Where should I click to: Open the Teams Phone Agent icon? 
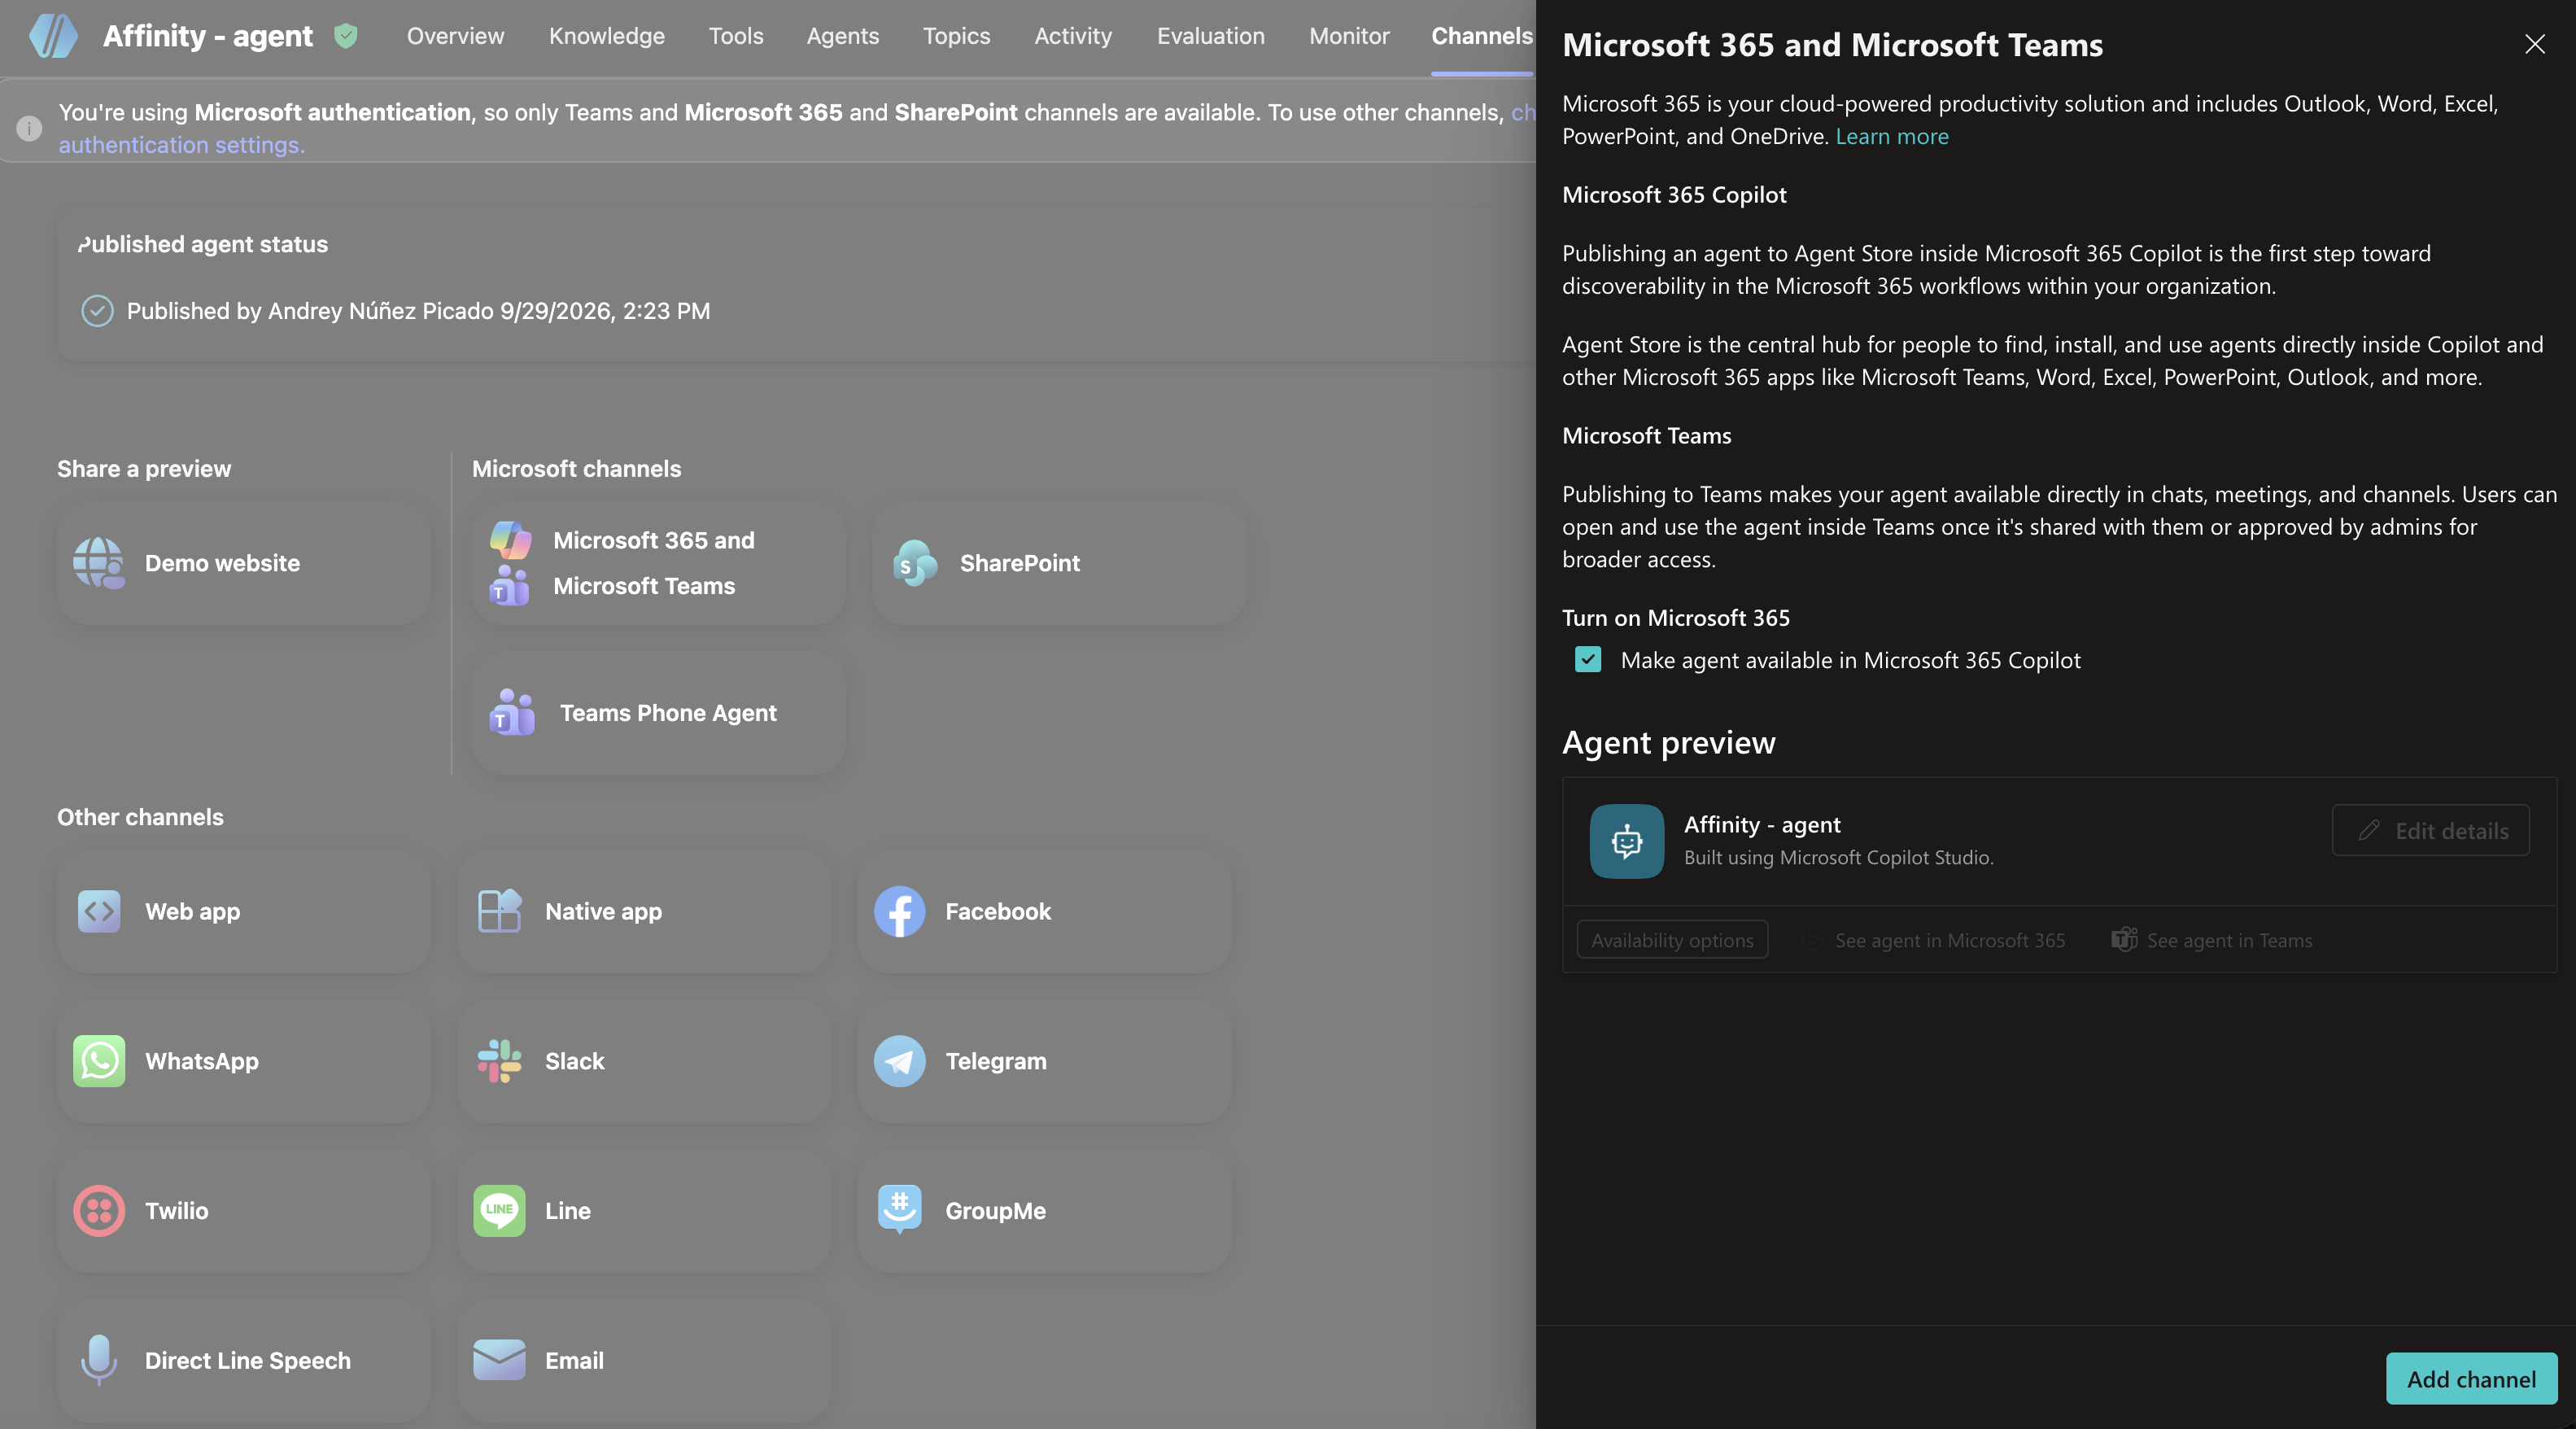click(512, 713)
